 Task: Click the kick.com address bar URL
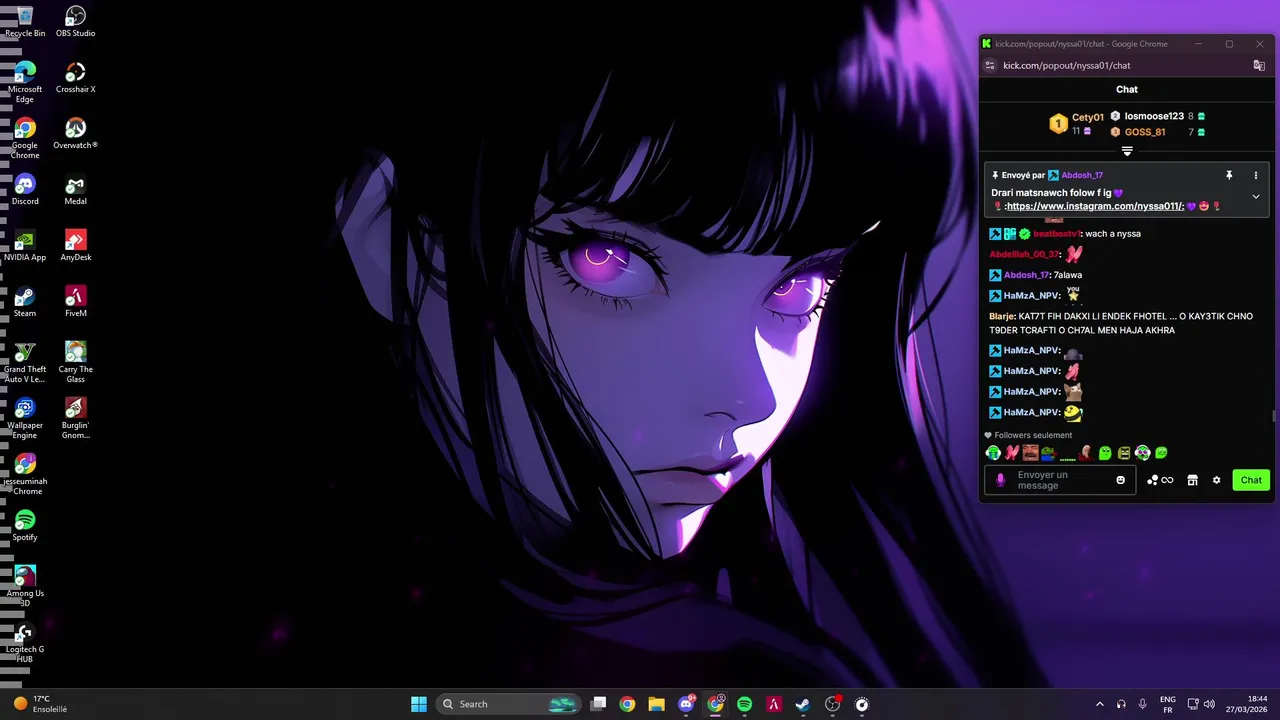[1067, 65]
